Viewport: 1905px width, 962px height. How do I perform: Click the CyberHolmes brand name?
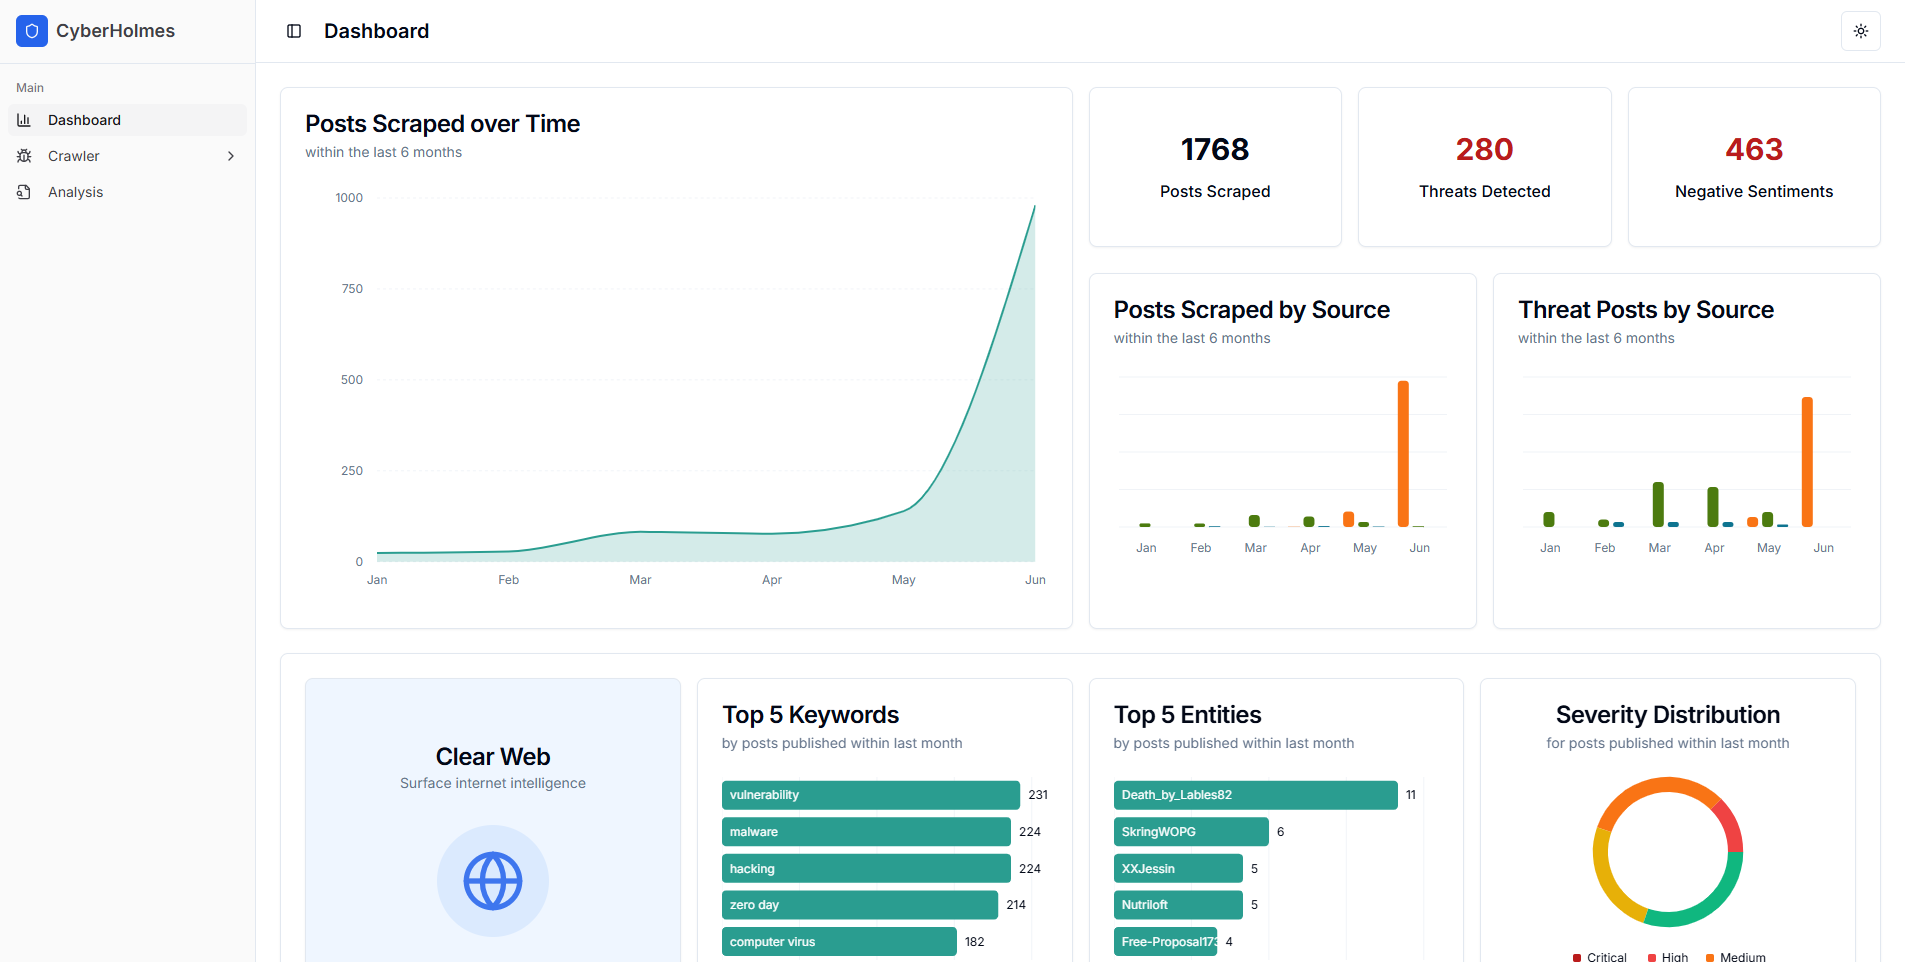pos(115,31)
